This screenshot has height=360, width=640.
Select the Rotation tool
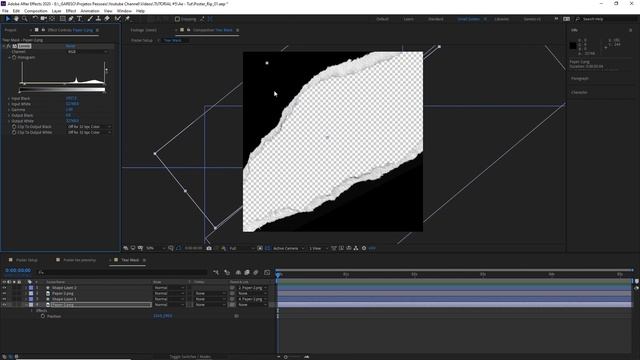pos(35,19)
